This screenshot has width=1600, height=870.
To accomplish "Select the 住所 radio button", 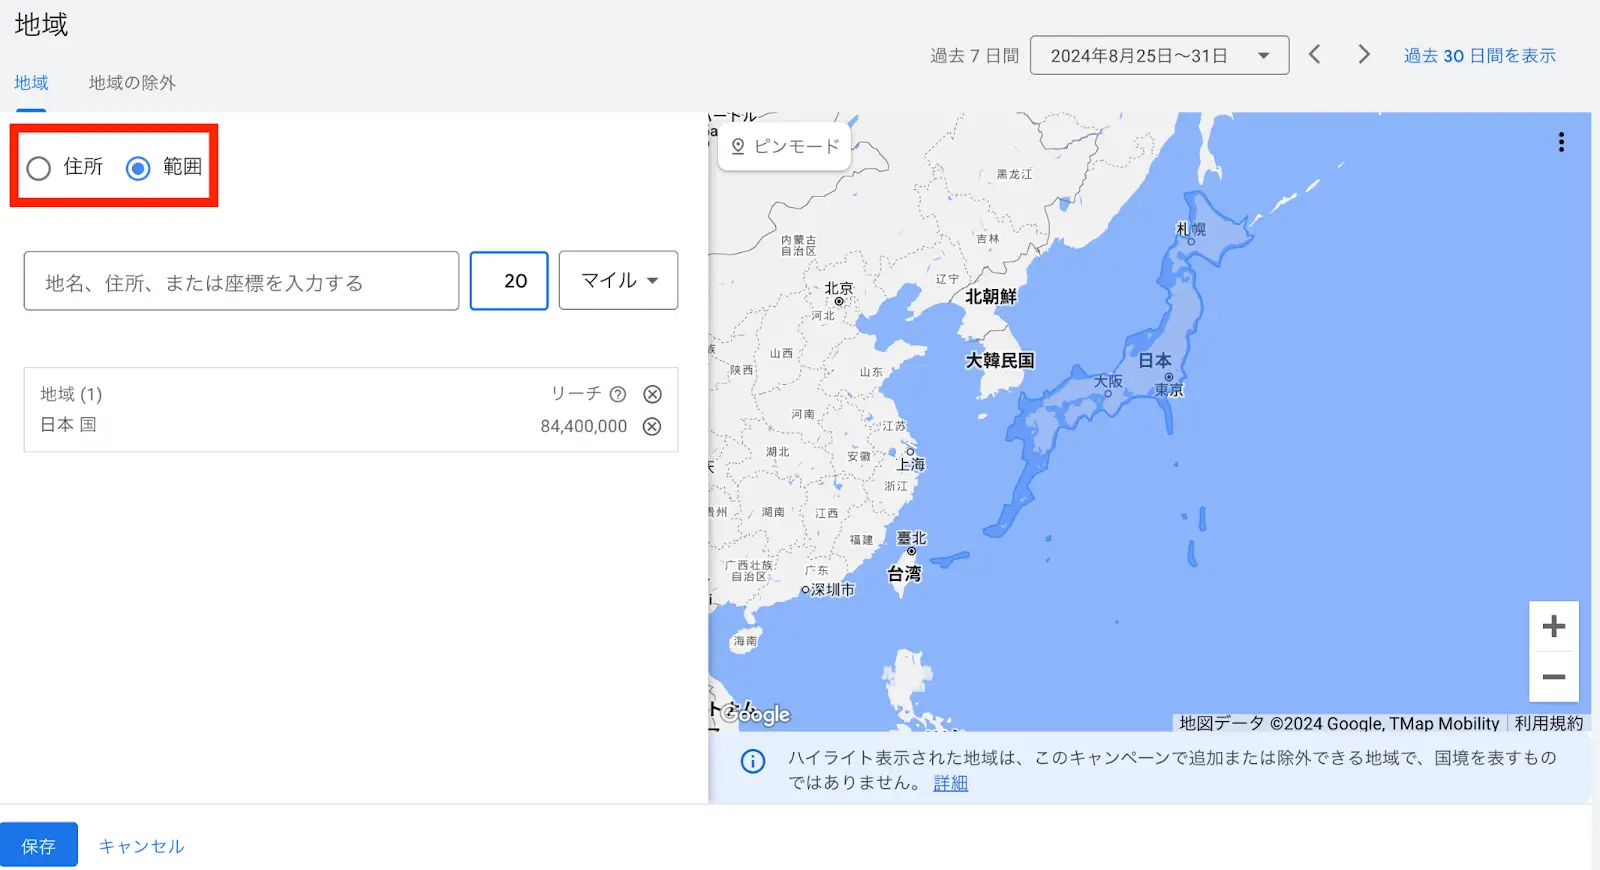I will (x=39, y=168).
